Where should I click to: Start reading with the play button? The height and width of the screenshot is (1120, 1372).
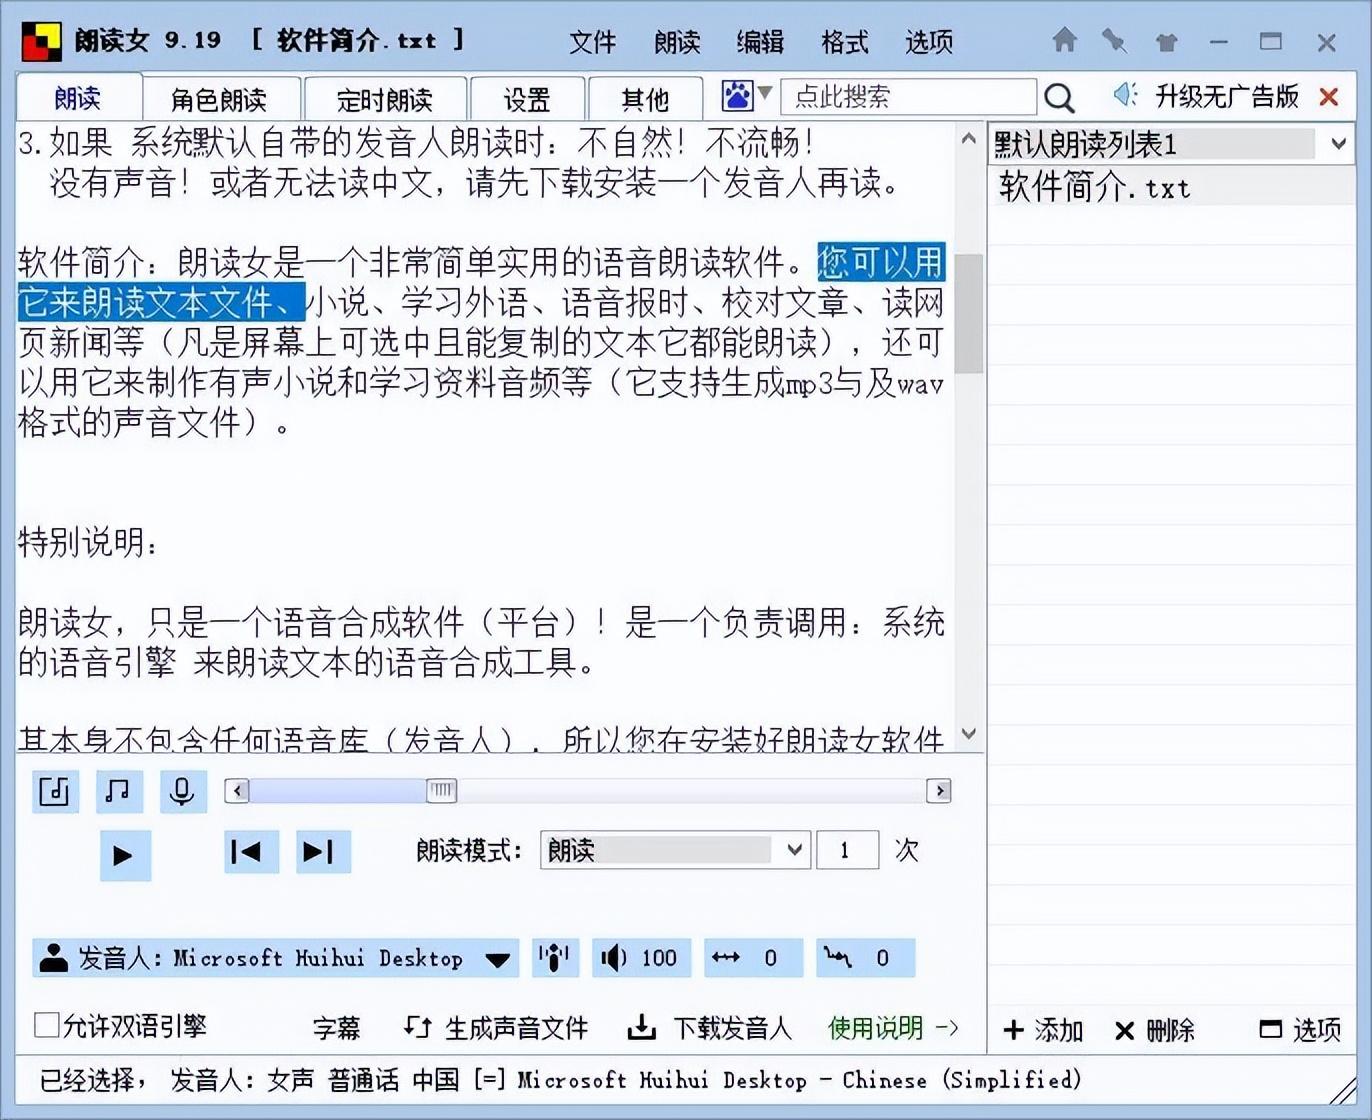[x=125, y=855]
